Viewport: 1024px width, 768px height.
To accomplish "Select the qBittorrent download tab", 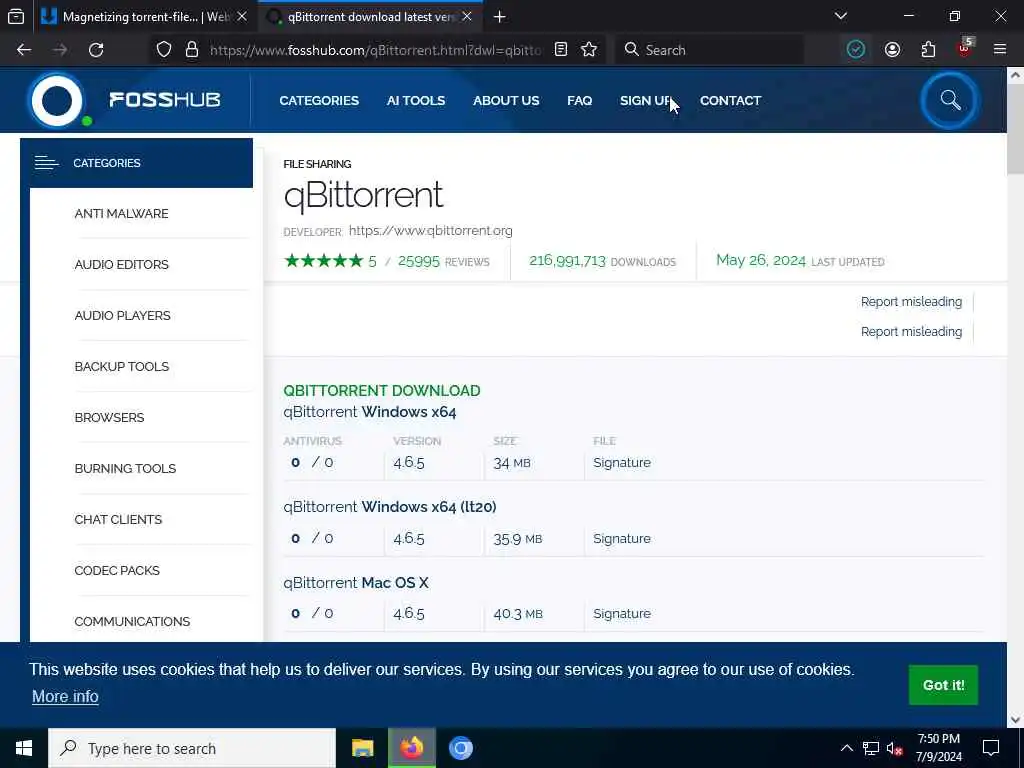I will click(370, 17).
